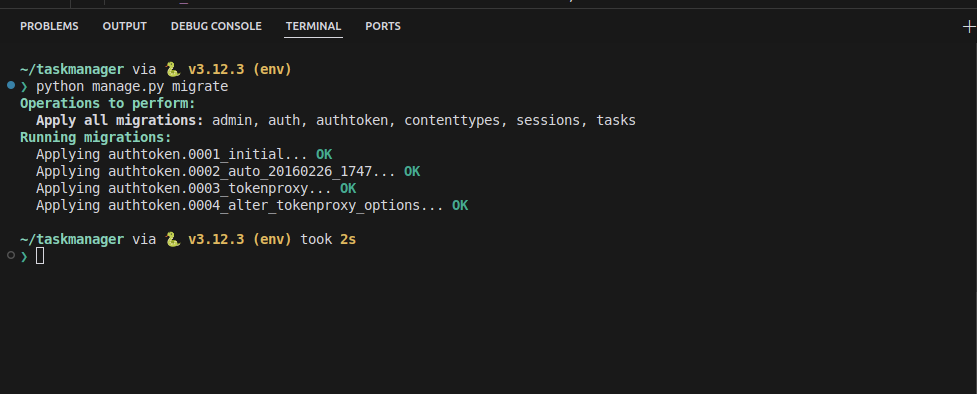Click the hollow circle decoration at current prompt
The height and width of the screenshot is (394, 977).
coord(11,255)
